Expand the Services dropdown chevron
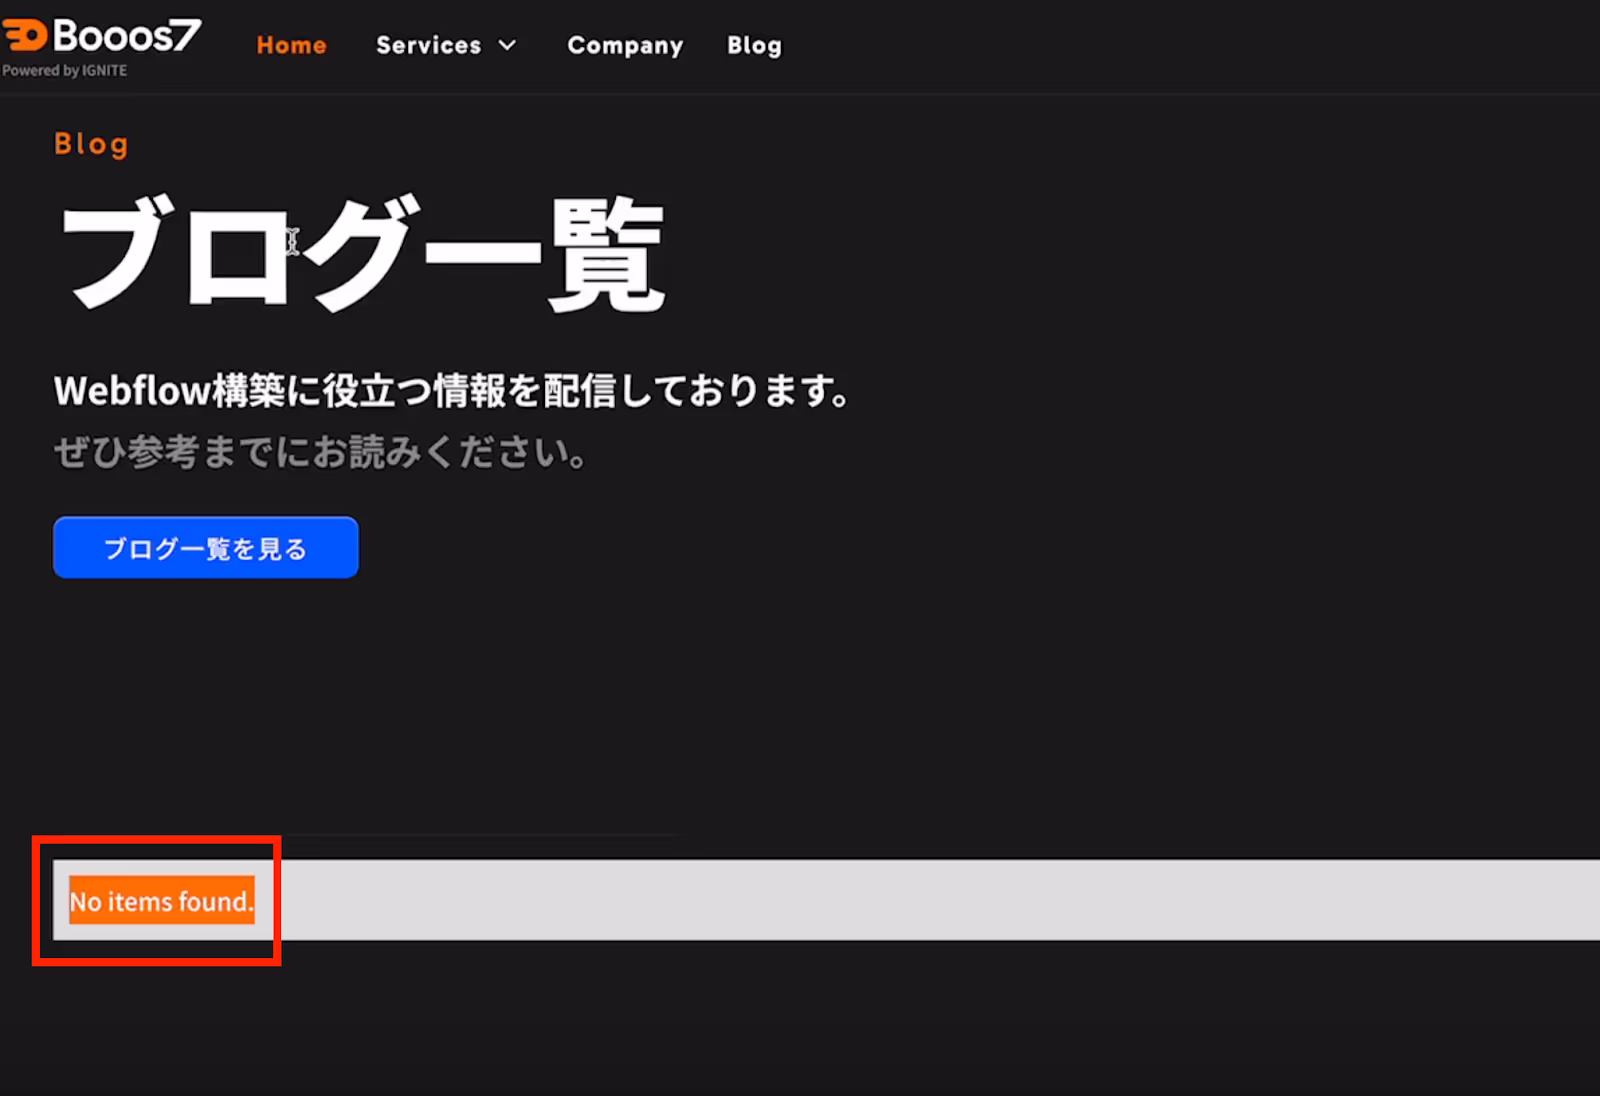The image size is (1600, 1096). point(507,46)
